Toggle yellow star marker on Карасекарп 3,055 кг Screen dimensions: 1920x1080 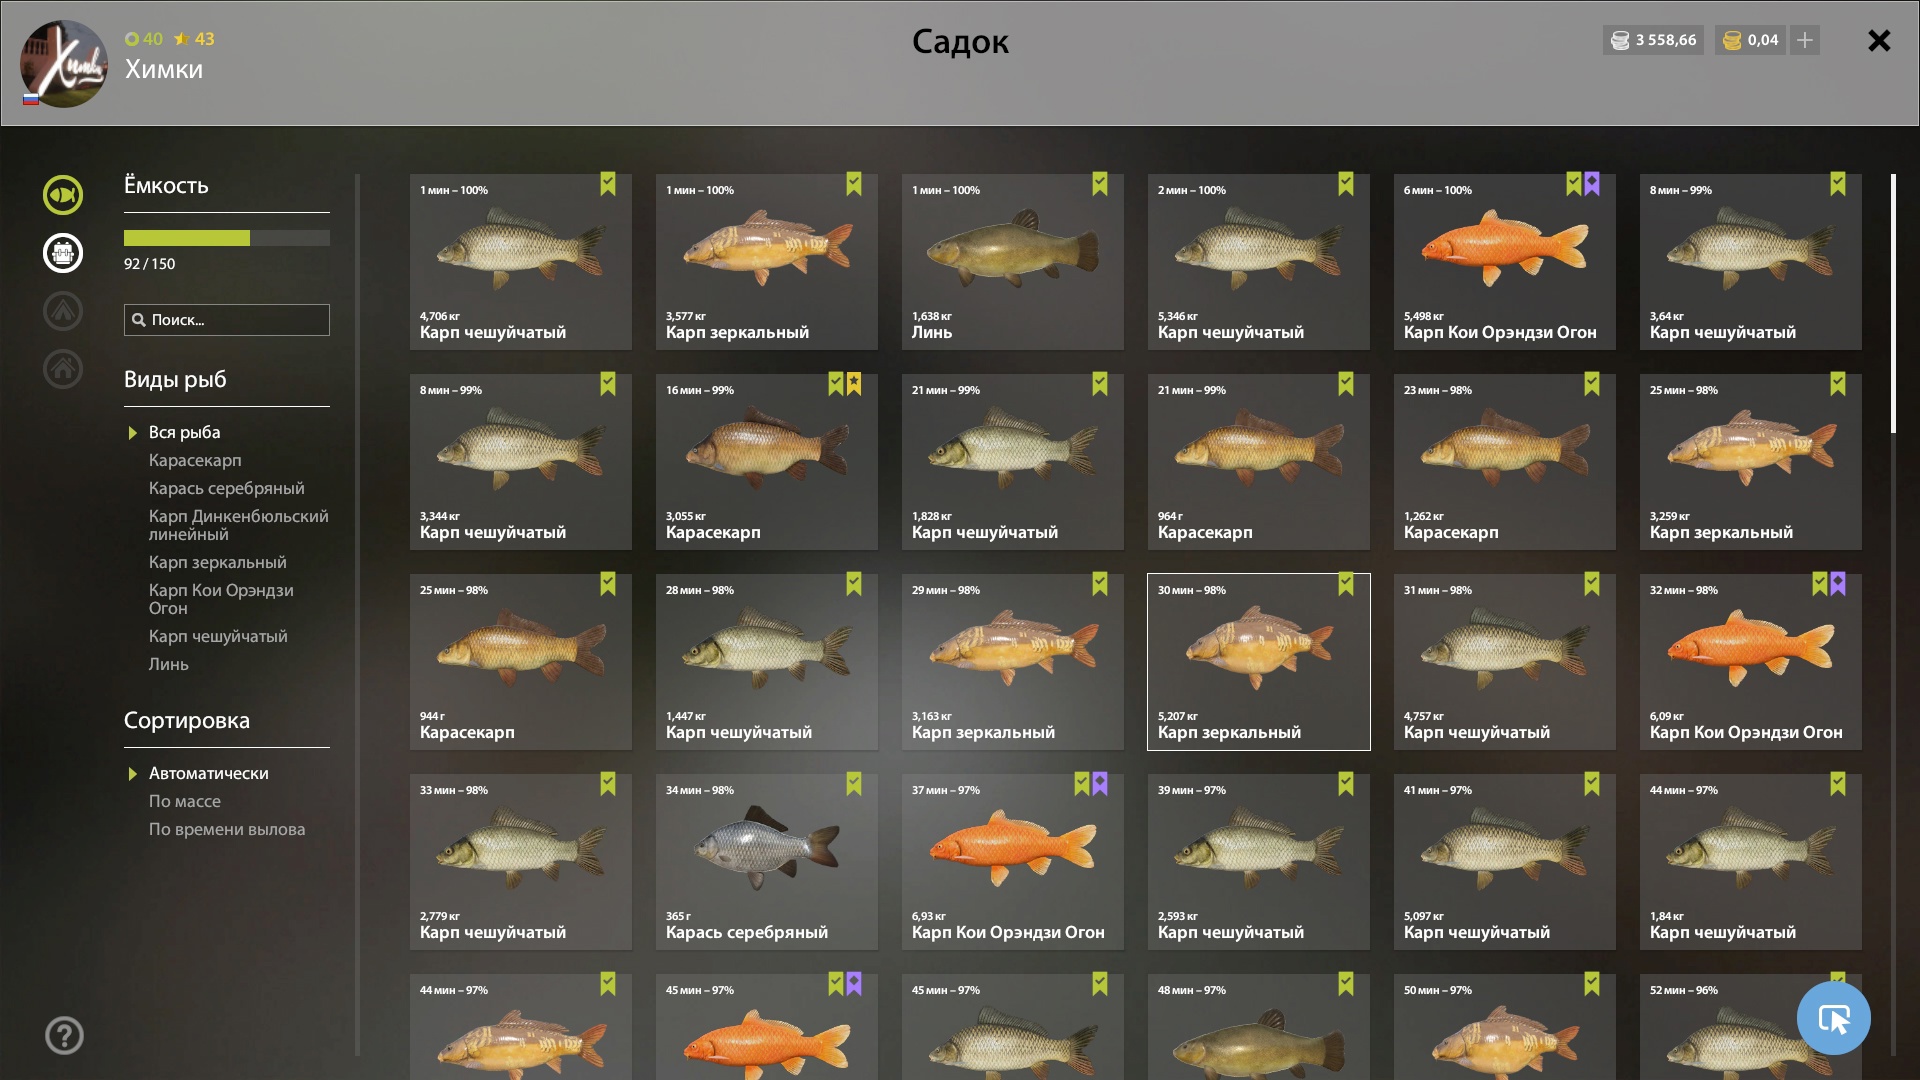point(854,384)
